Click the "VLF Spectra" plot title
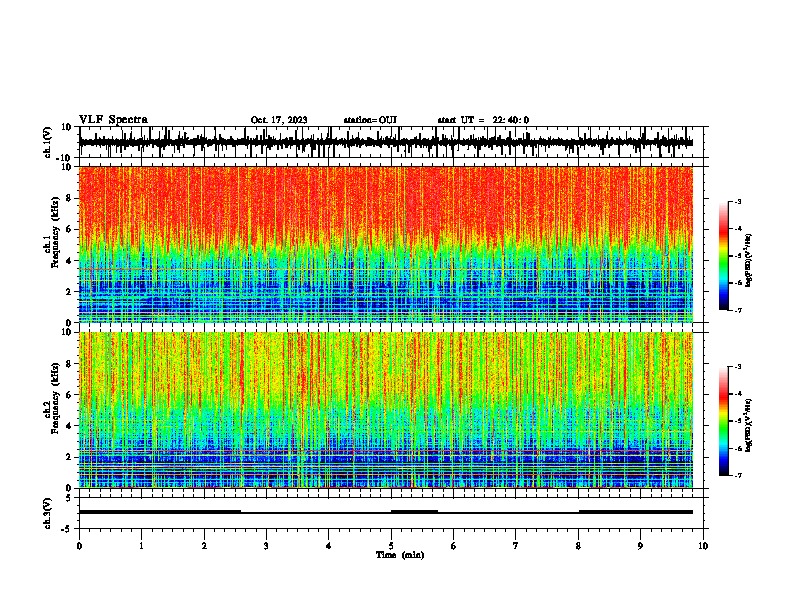Screen dimensions: 792x612 click(x=113, y=120)
